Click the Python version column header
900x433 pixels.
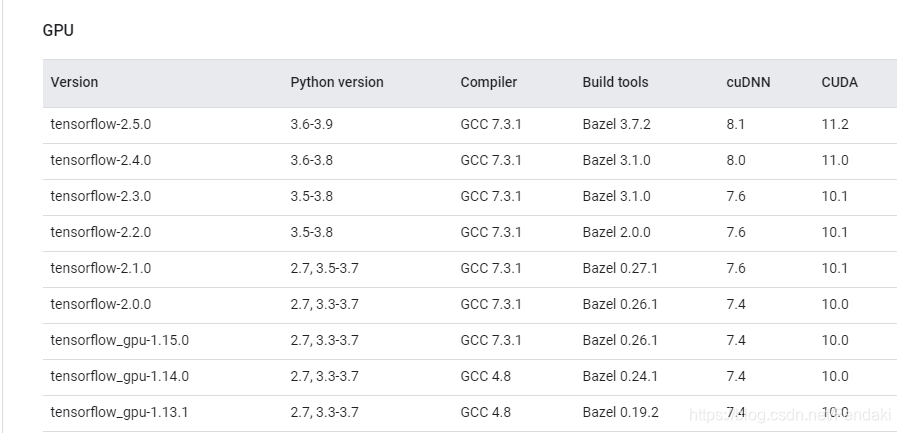click(x=336, y=82)
